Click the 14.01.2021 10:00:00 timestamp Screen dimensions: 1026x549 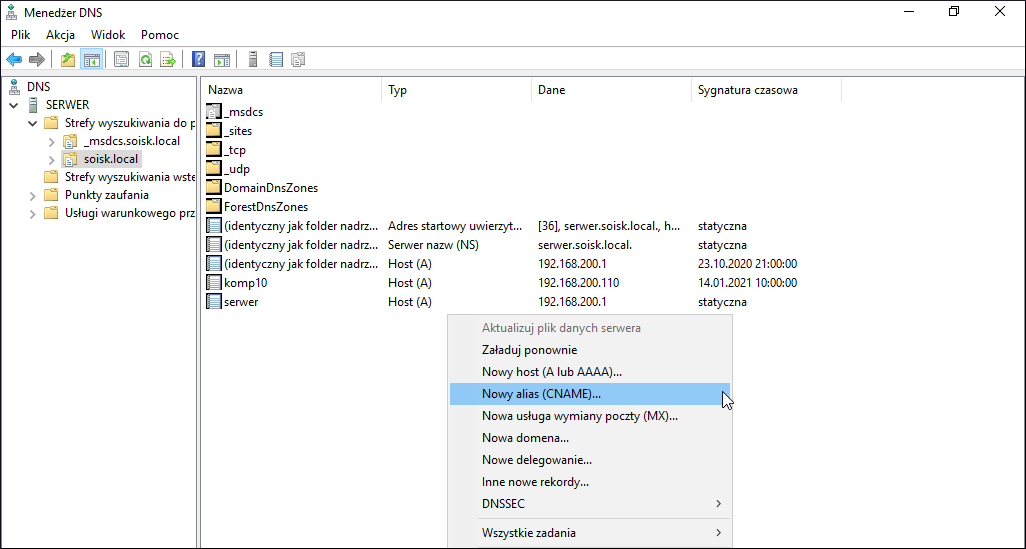pyautogui.click(x=747, y=283)
